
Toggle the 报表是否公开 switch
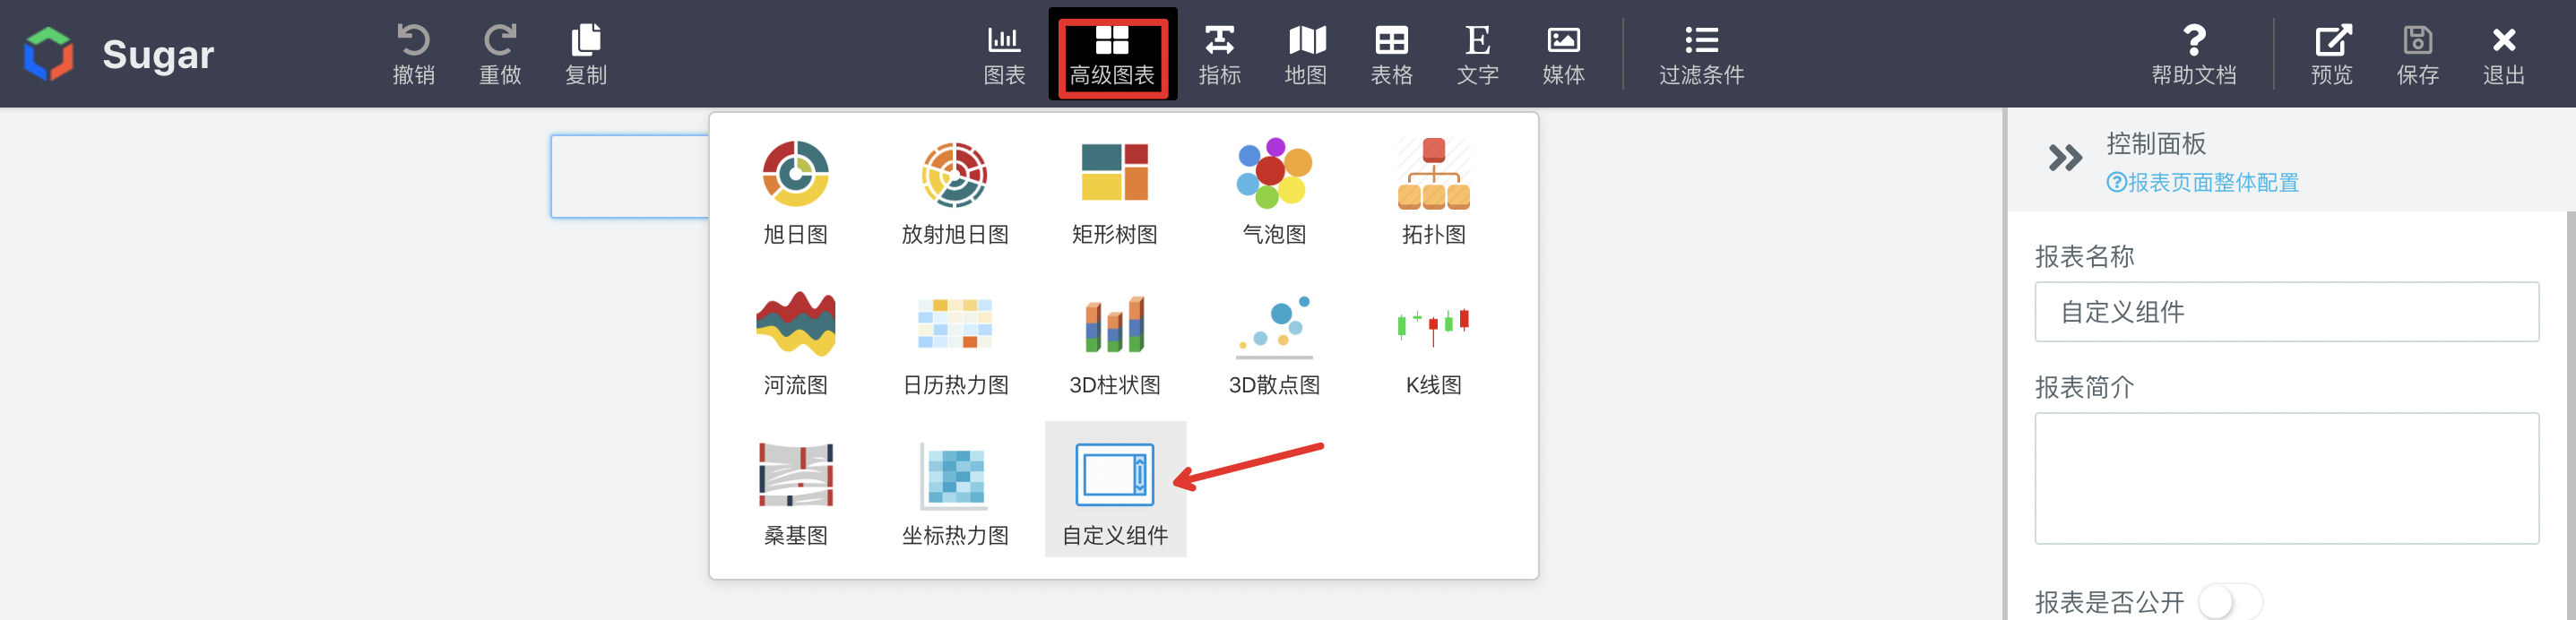pyautogui.click(x=2229, y=602)
